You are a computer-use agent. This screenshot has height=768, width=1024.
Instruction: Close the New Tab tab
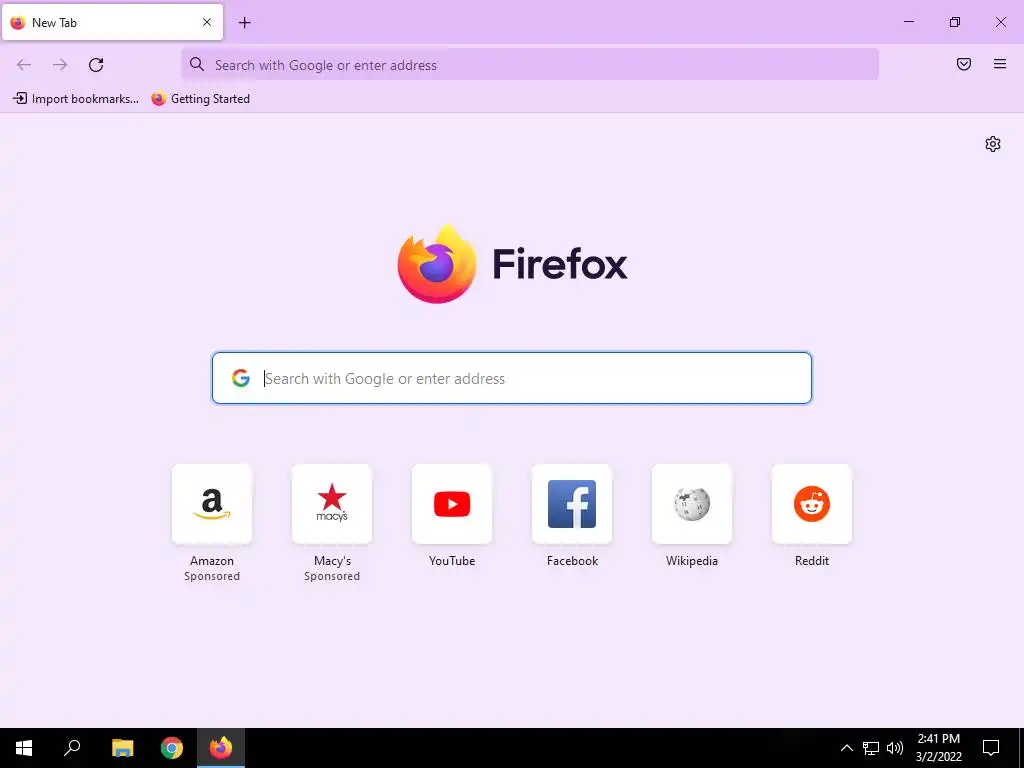207,22
